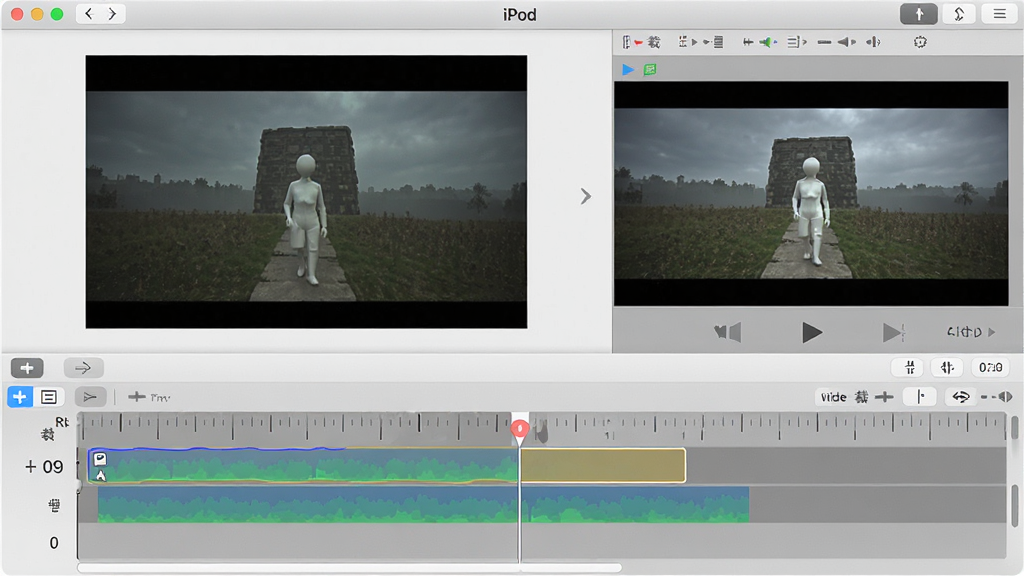Click the '0' label on the bottom track

coord(54,543)
